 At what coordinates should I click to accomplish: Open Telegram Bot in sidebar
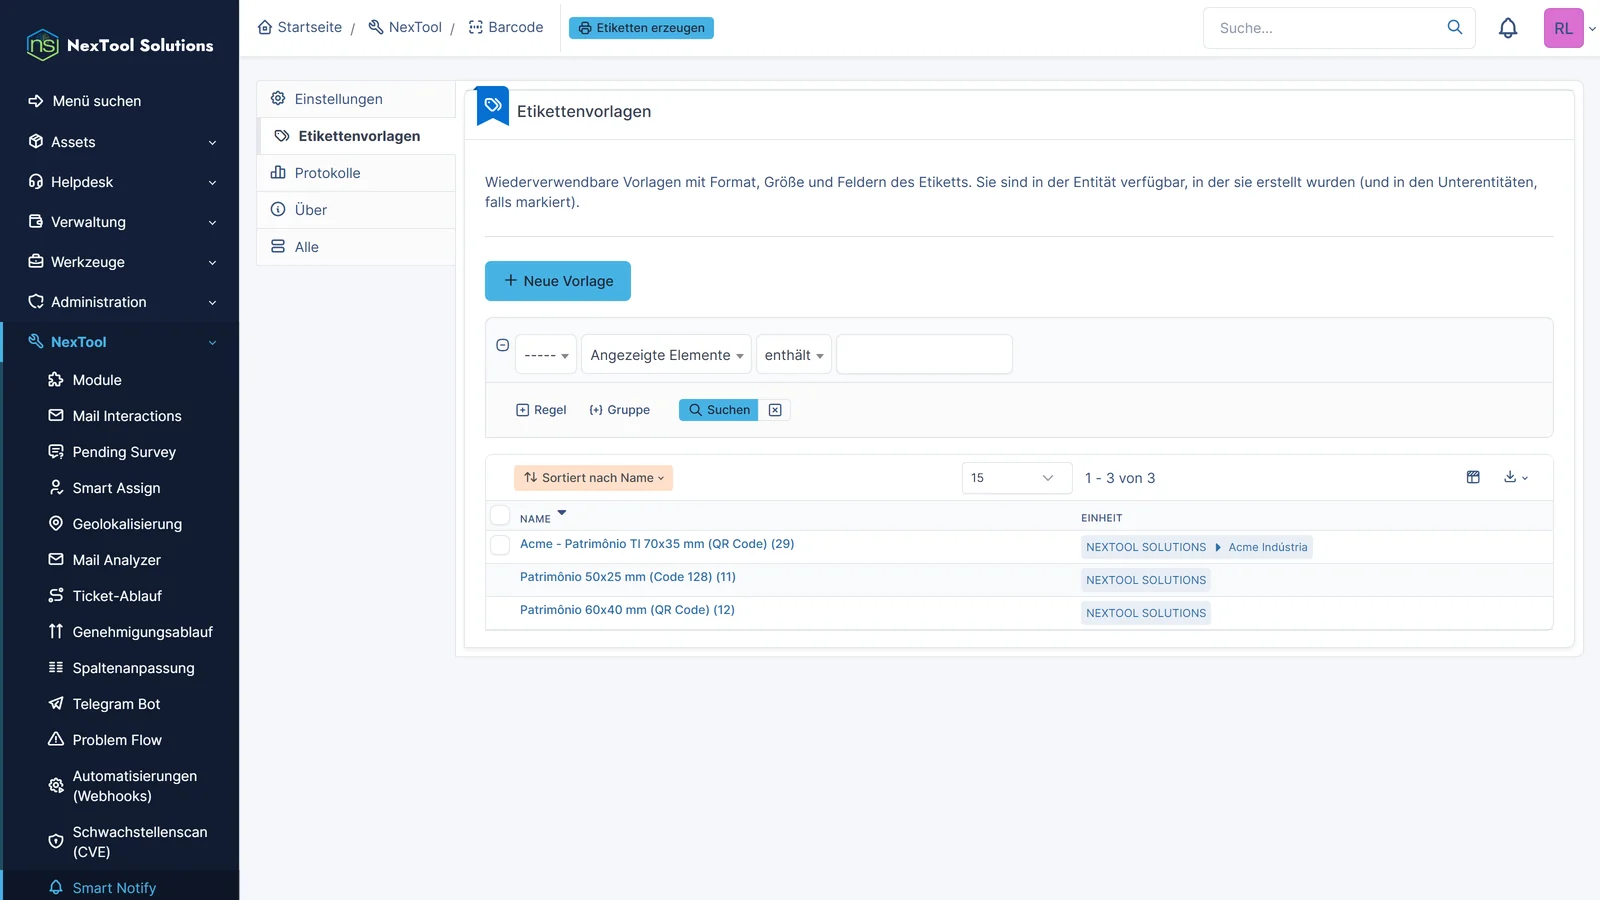point(116,704)
